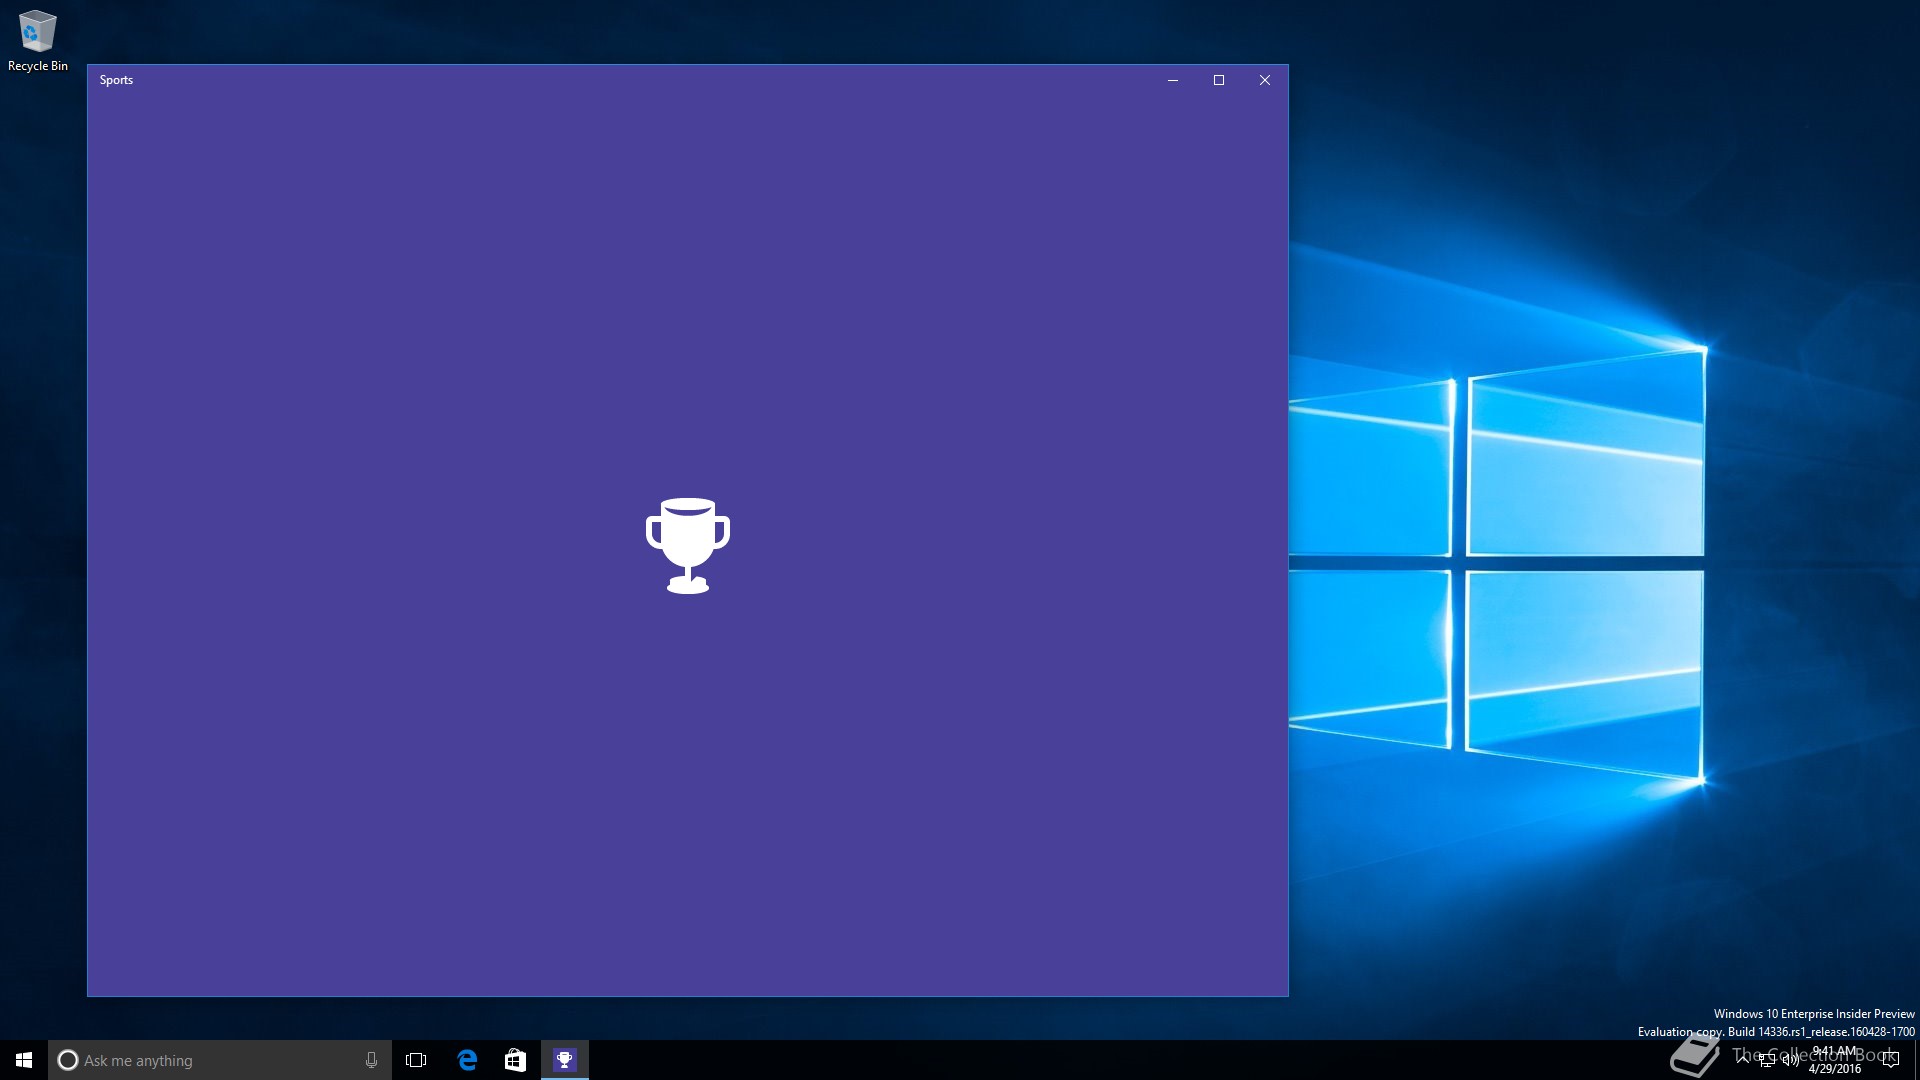Click Show Desktop sliver at taskbar end
The image size is (1920, 1080).
[1916, 1060]
